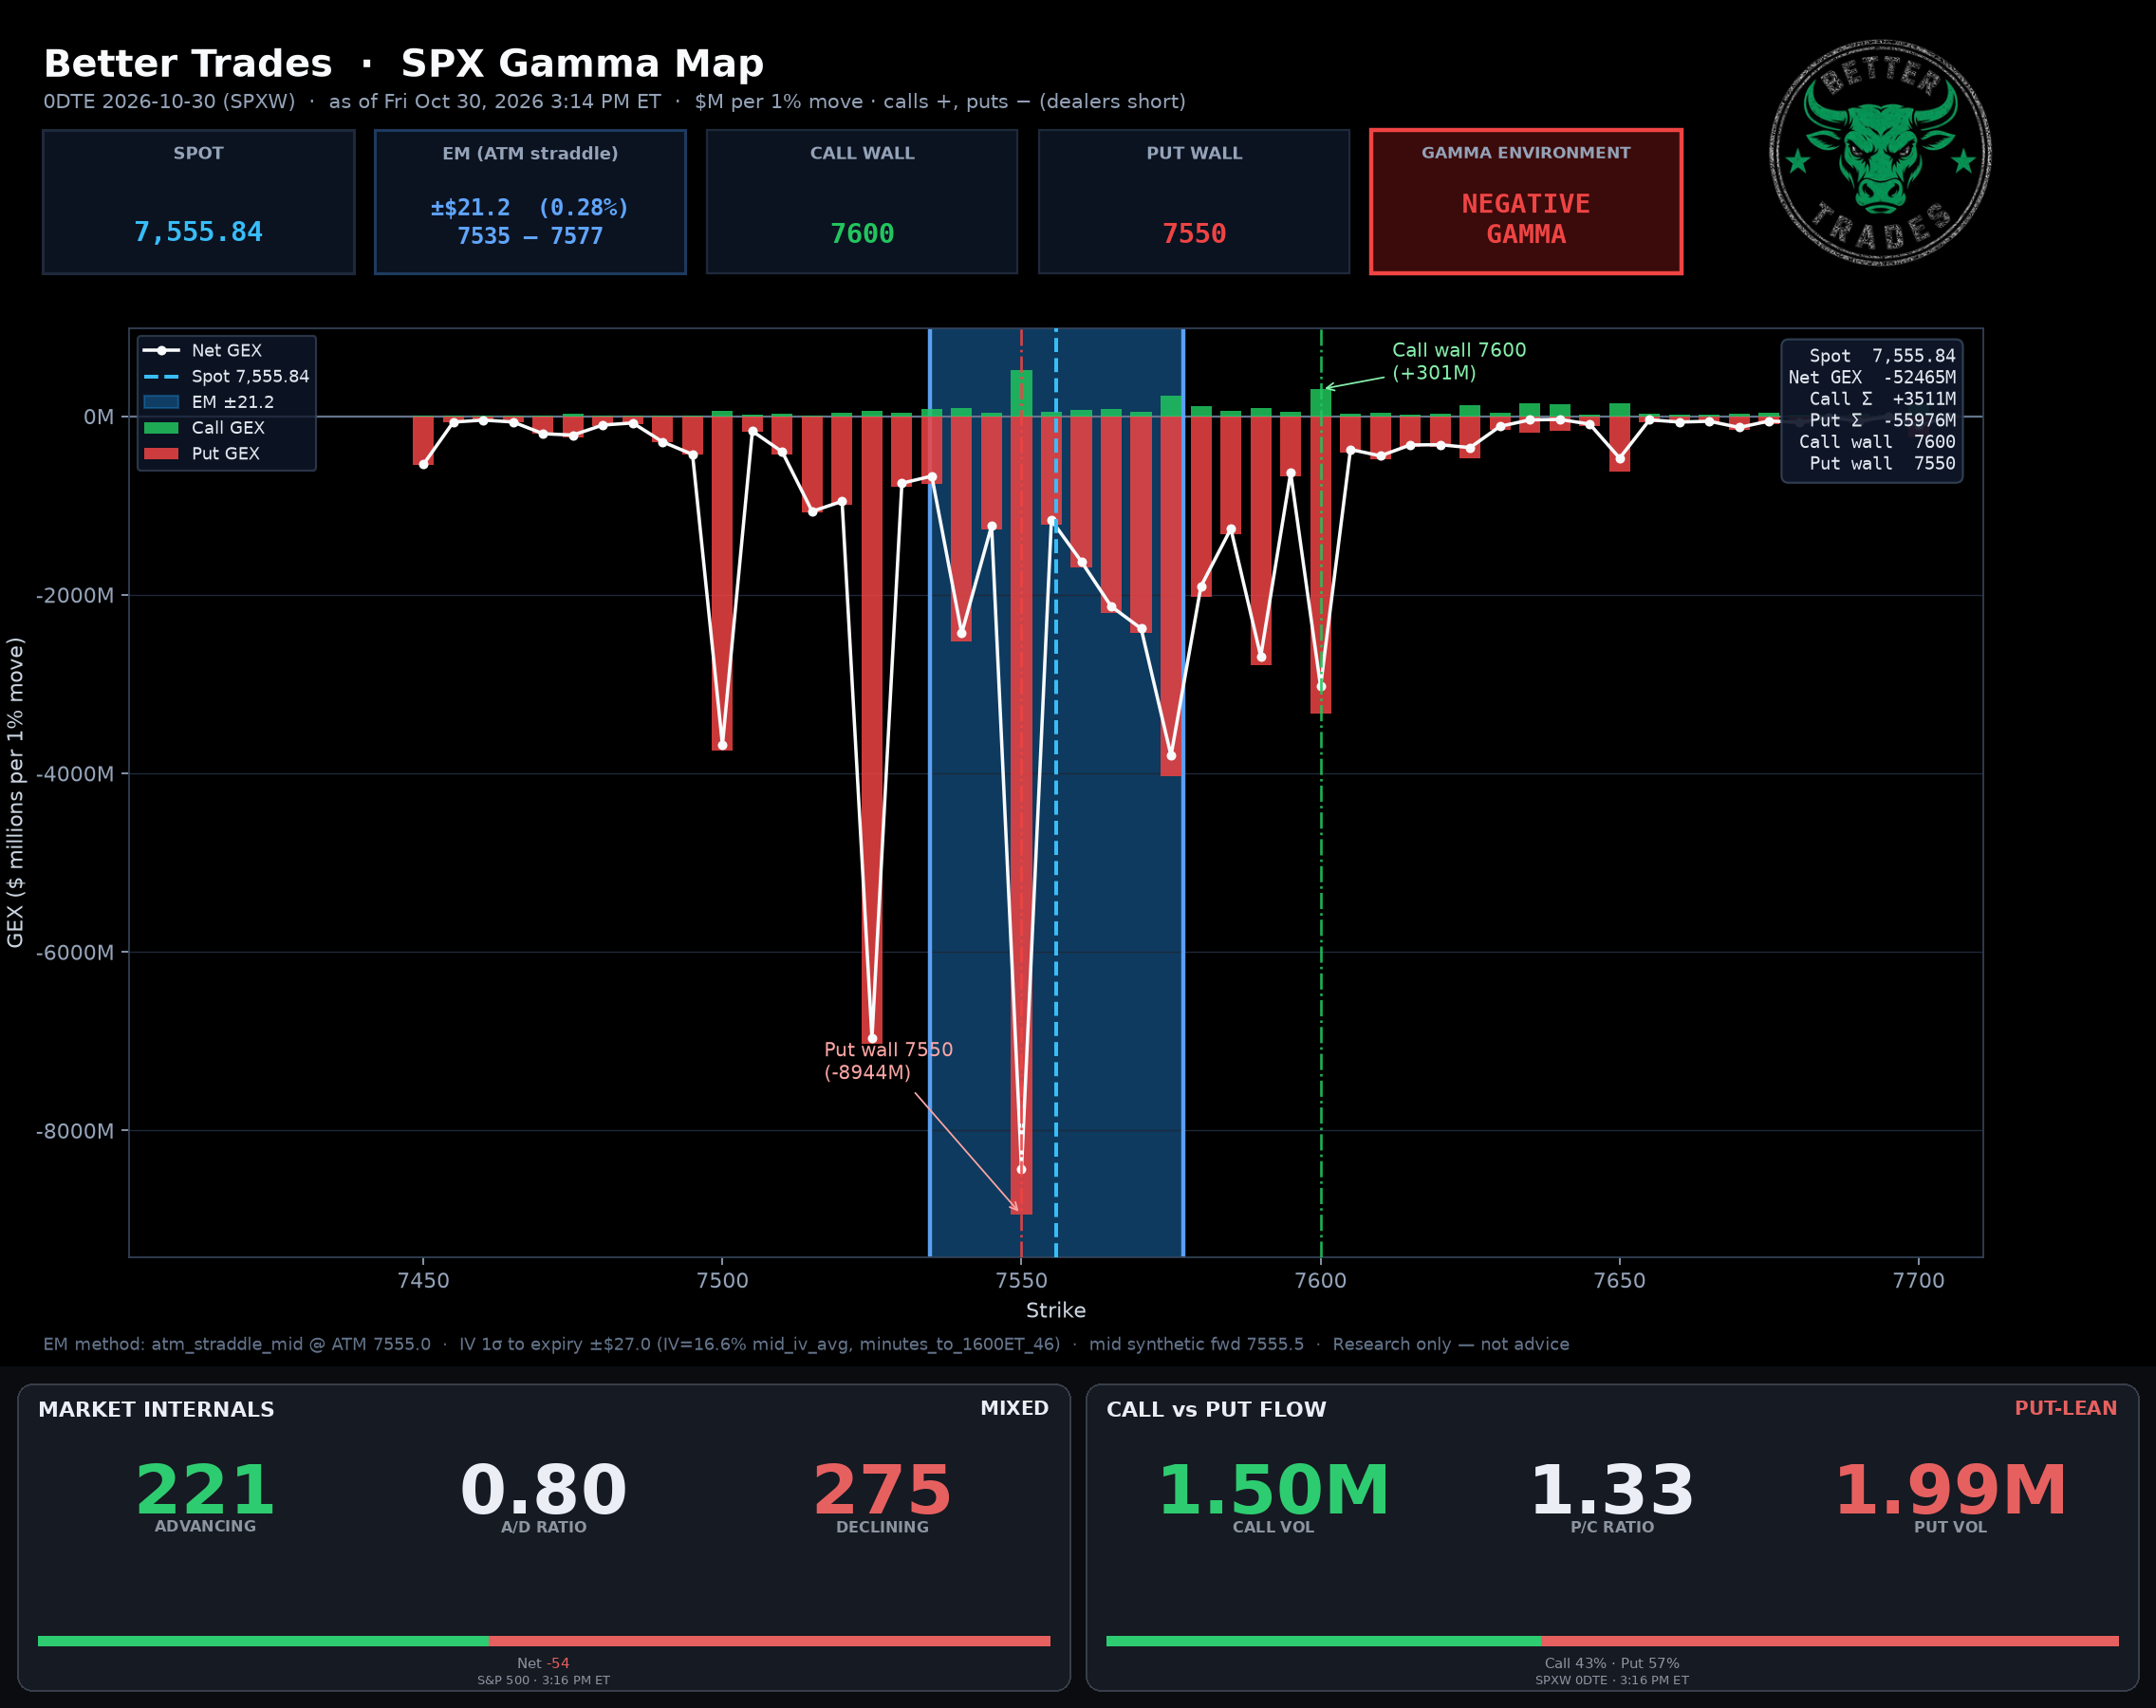2156x1708 pixels.
Task: Click the 275 DECLINING value
Action: click(x=882, y=1490)
